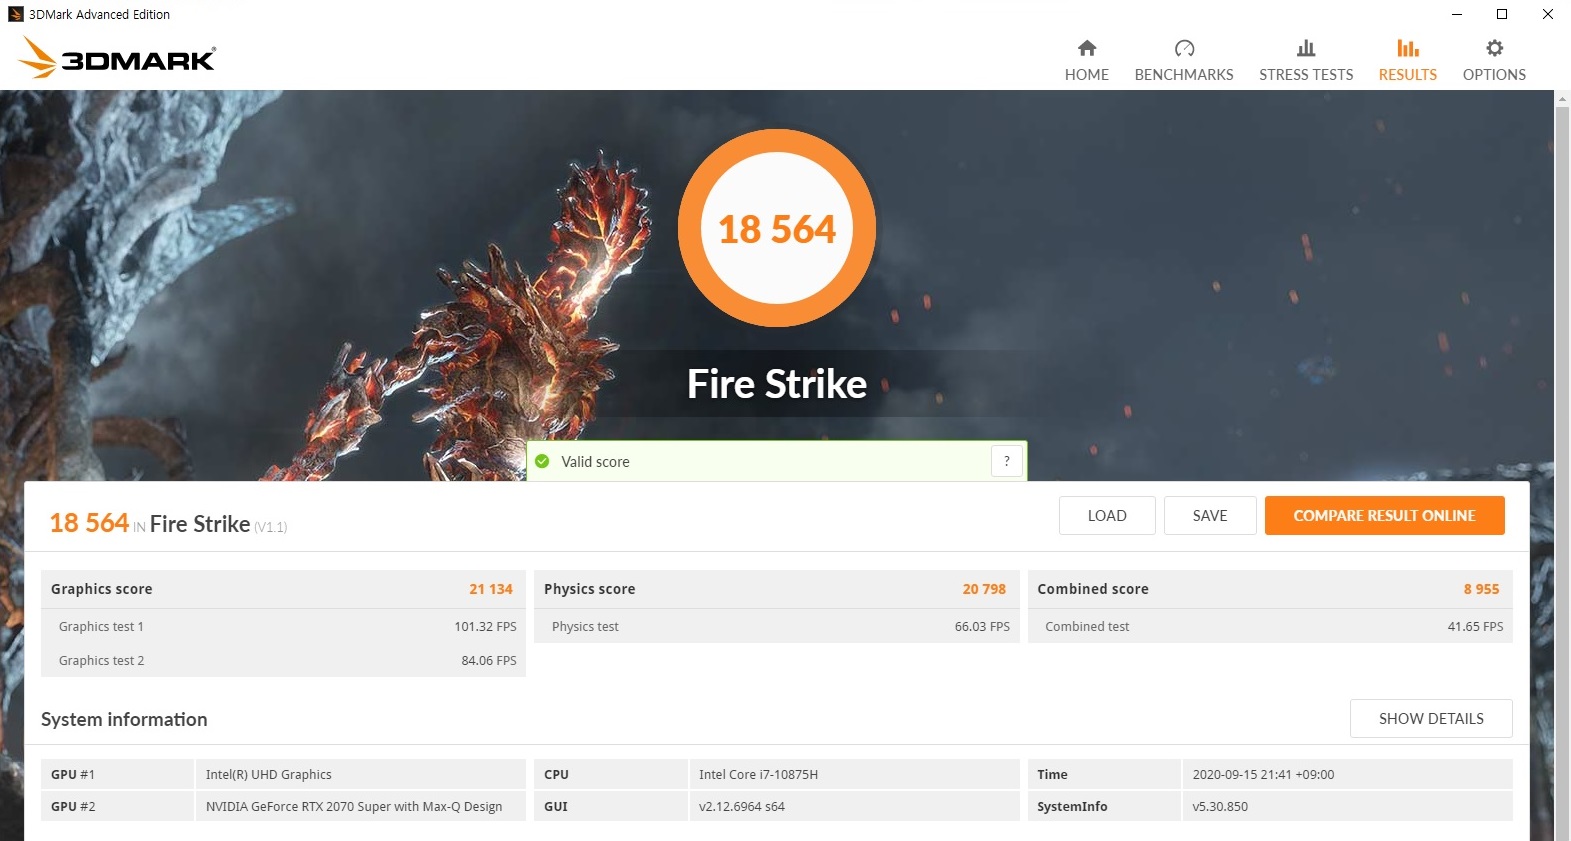Click the Graphics score label
Image resolution: width=1571 pixels, height=841 pixels.
(102, 589)
